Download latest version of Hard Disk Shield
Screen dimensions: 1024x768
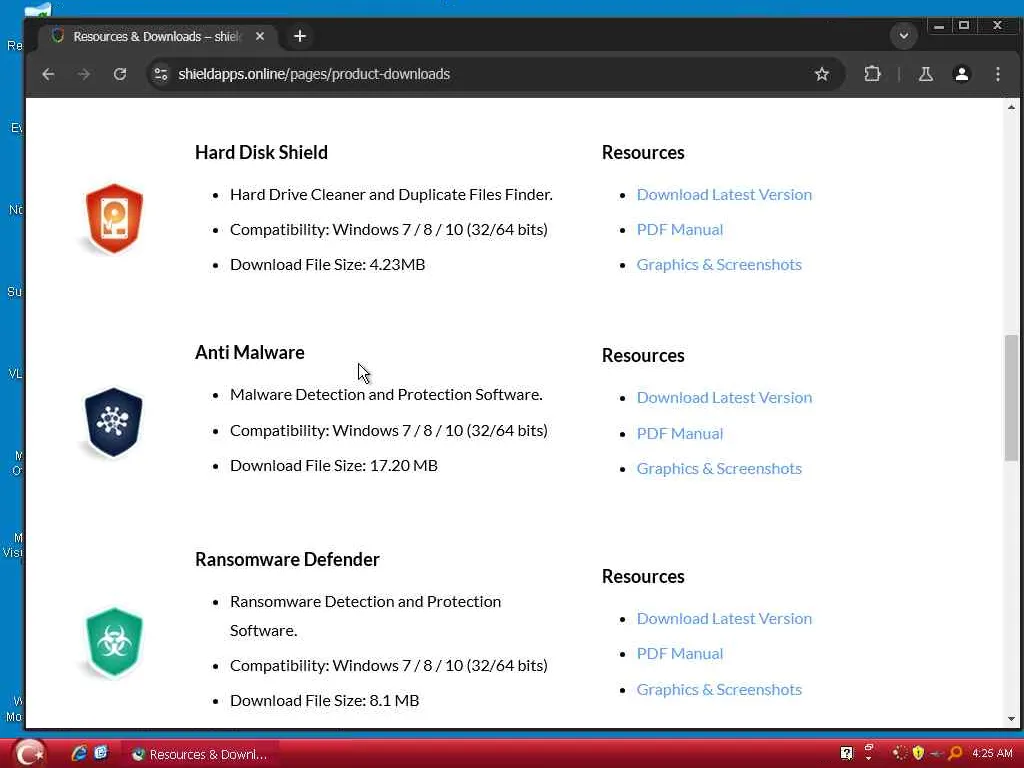click(x=724, y=194)
